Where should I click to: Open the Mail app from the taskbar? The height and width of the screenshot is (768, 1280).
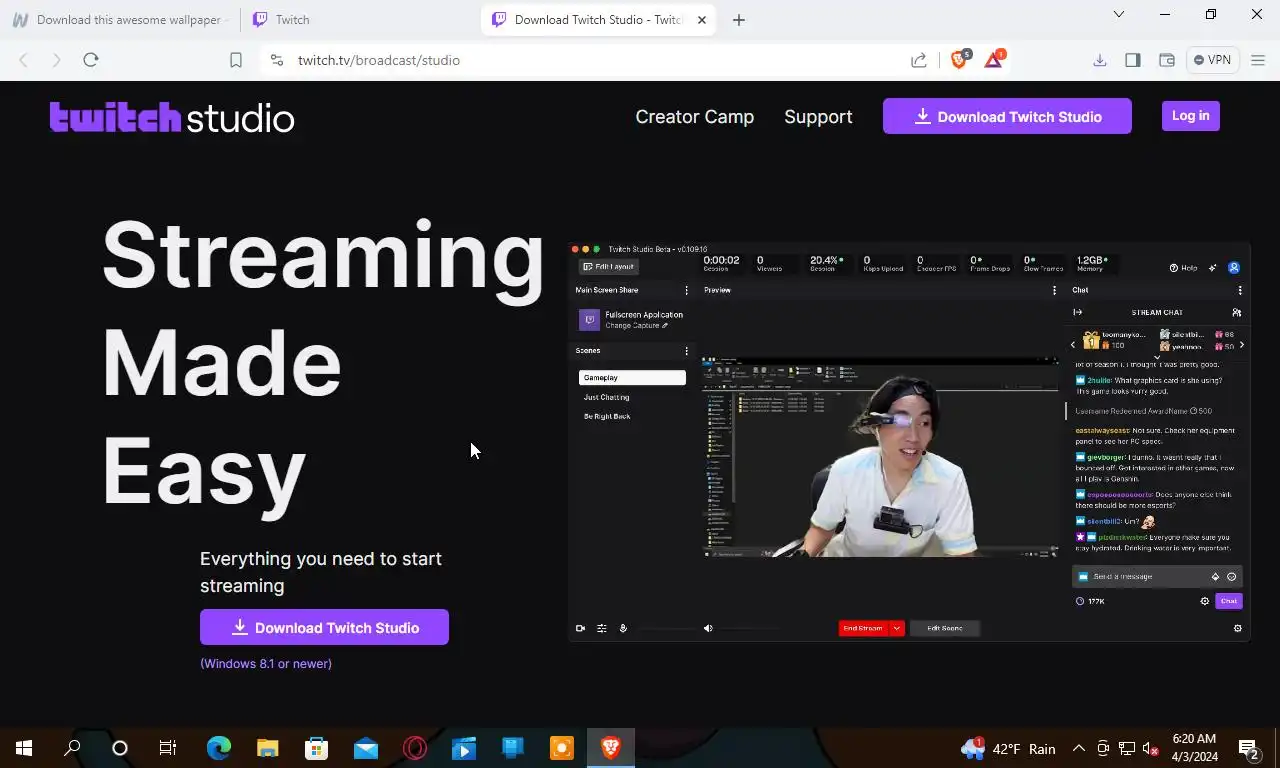[x=366, y=748]
